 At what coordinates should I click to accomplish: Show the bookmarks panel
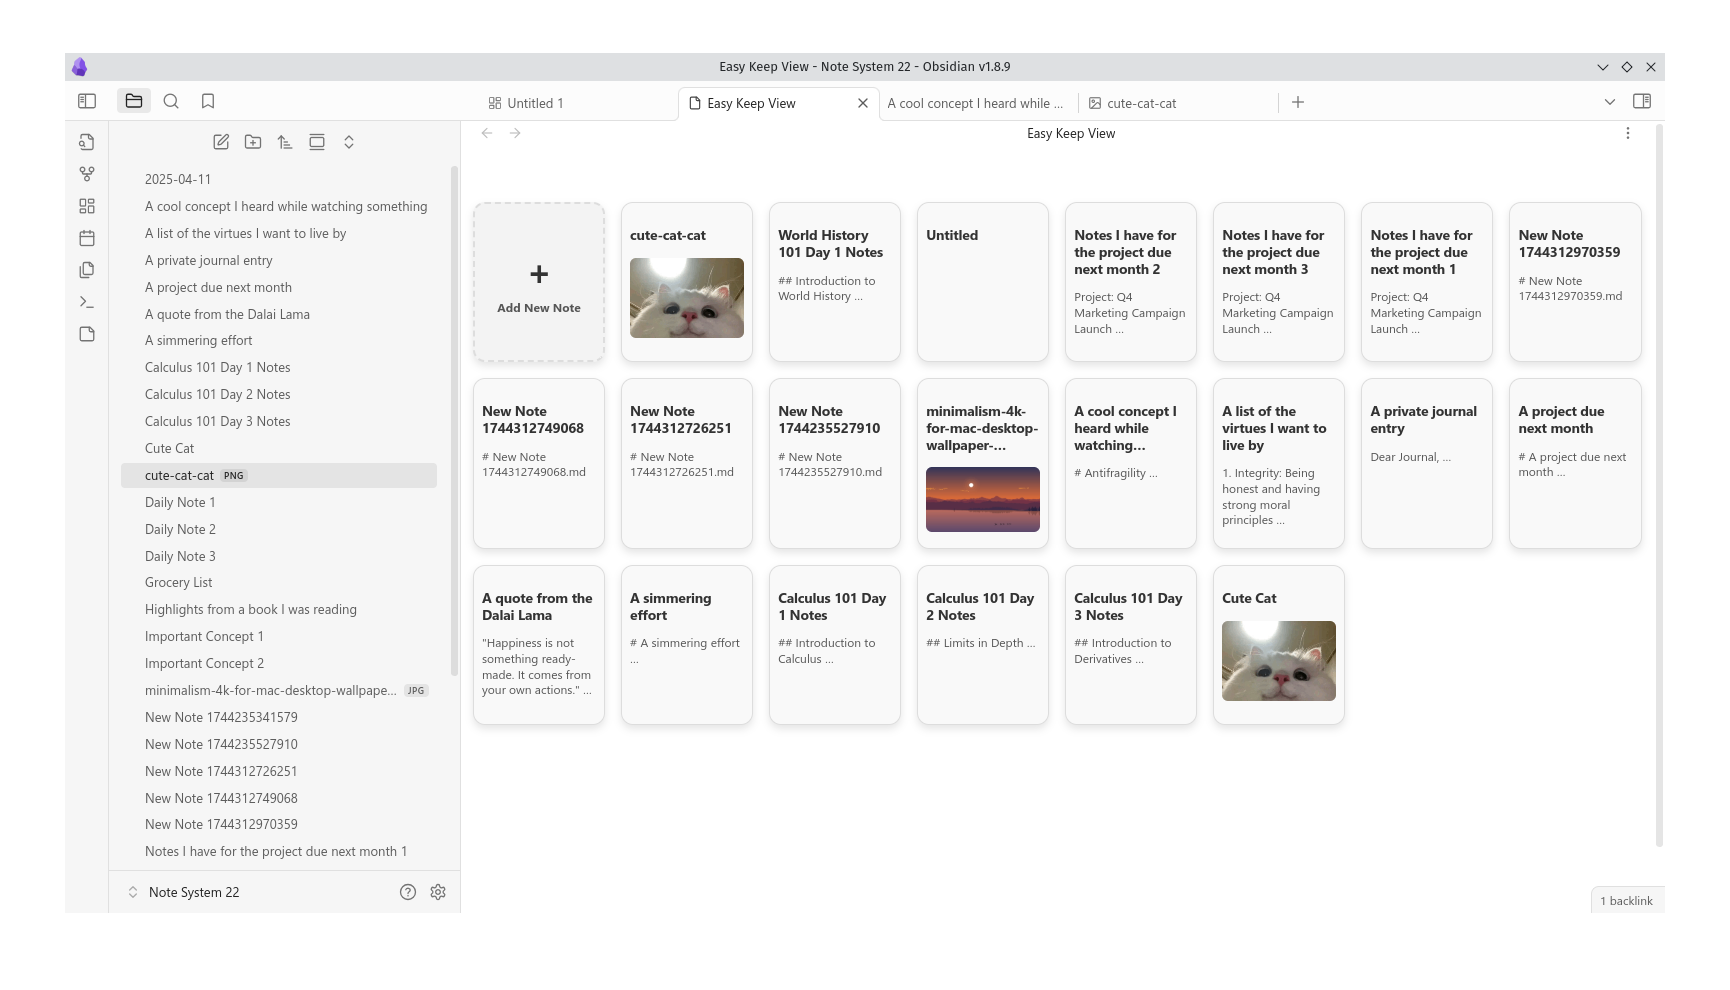coord(208,101)
